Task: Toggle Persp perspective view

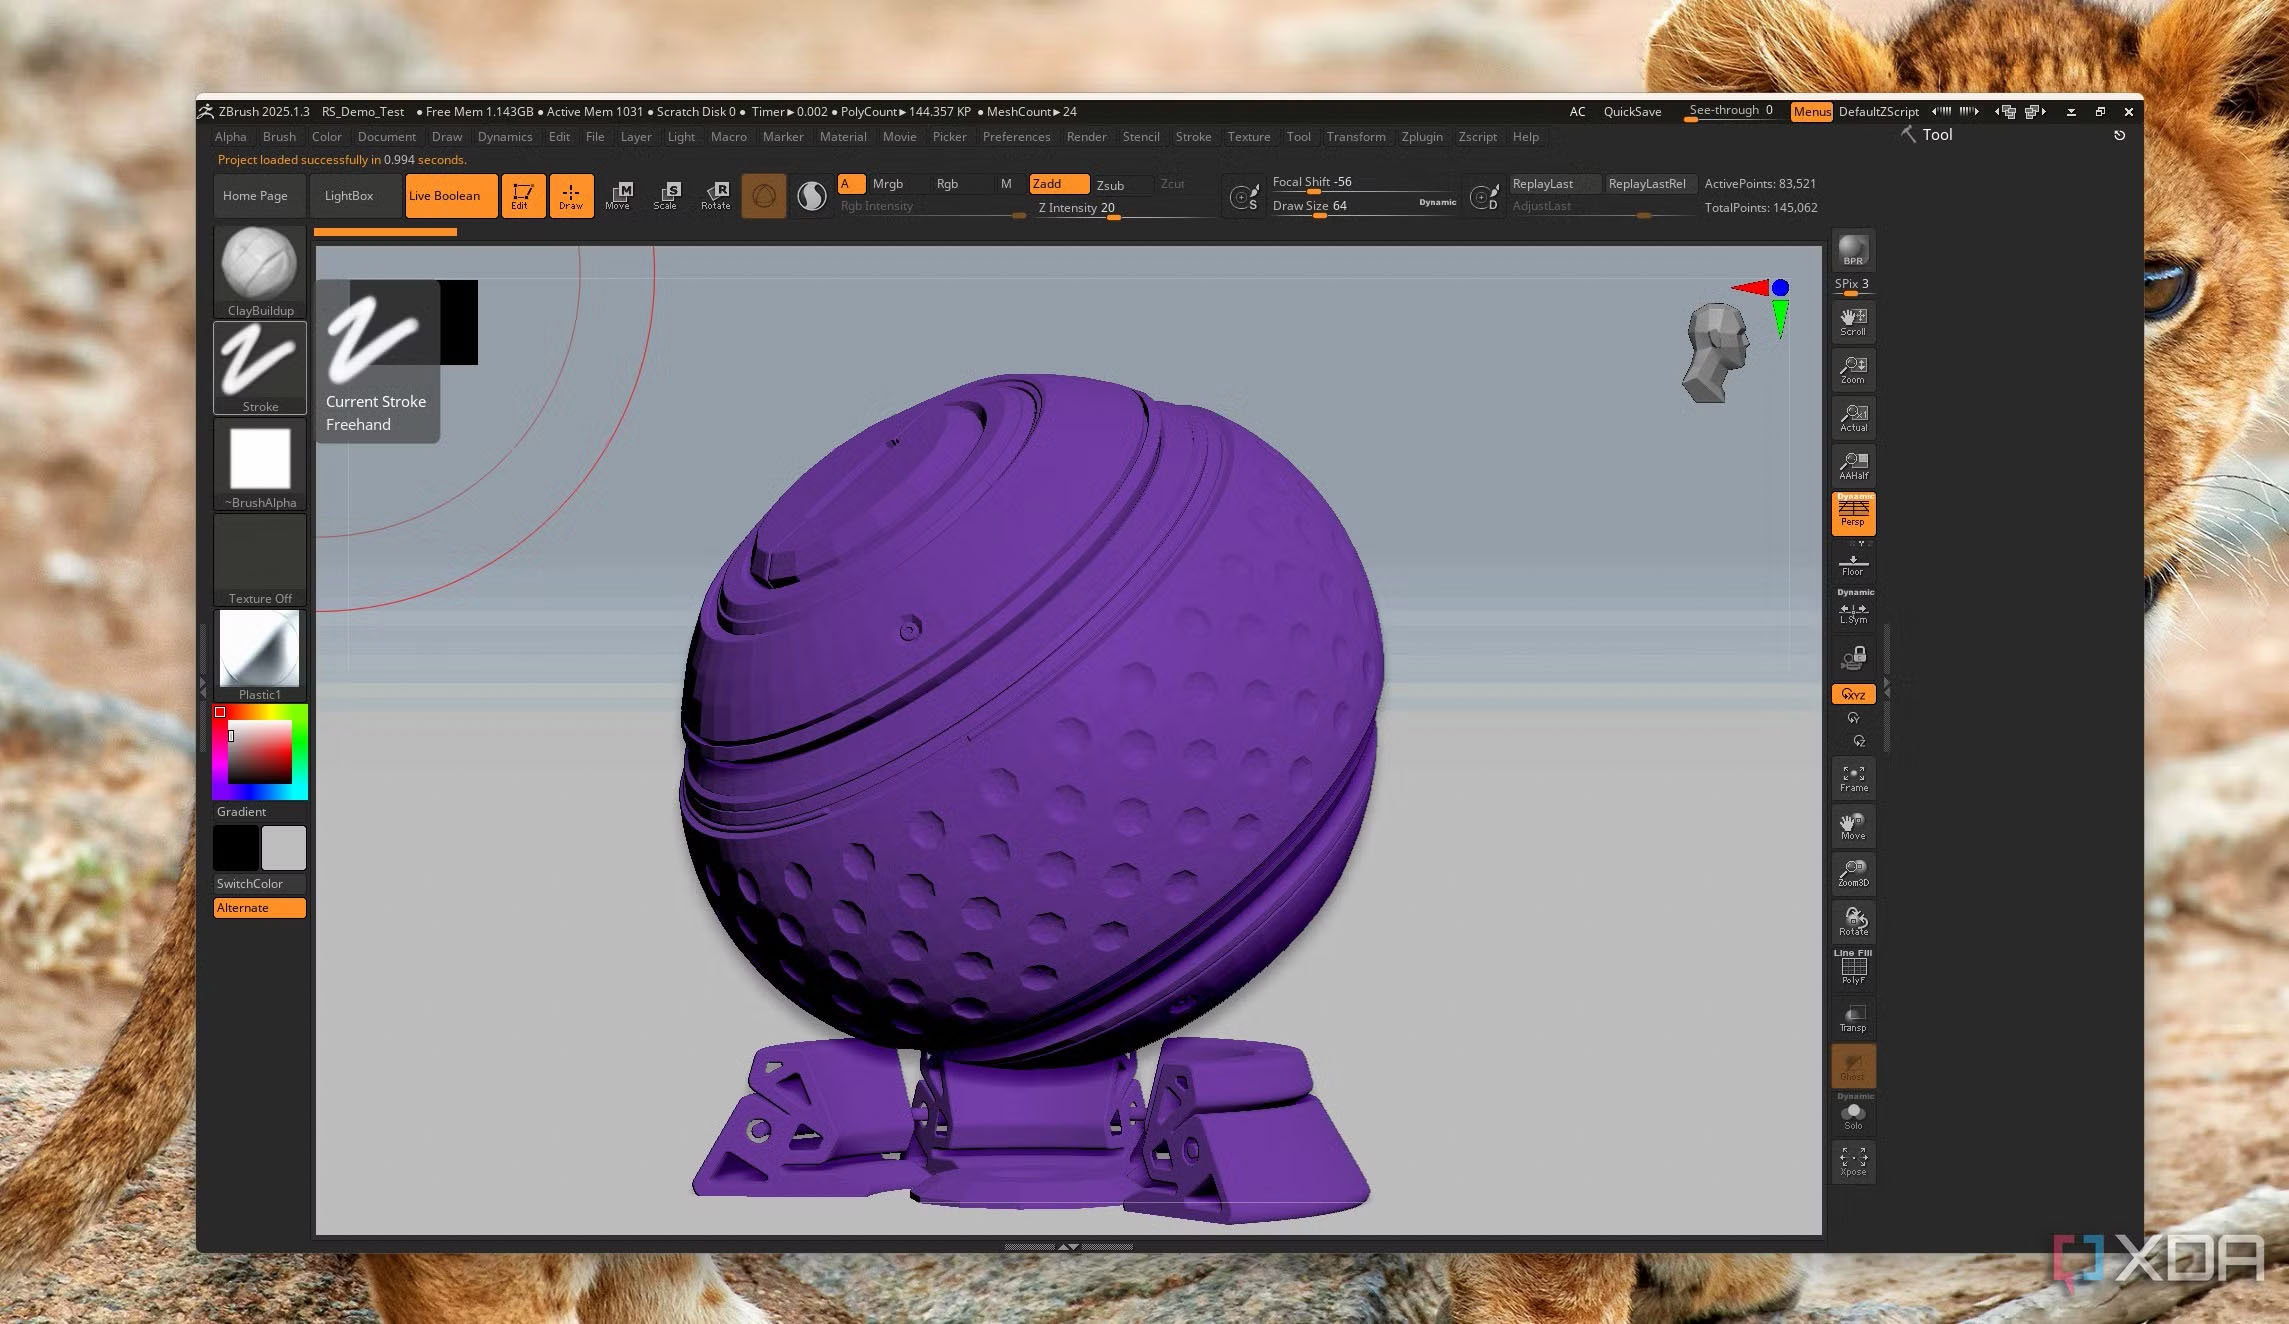Action: [1853, 513]
